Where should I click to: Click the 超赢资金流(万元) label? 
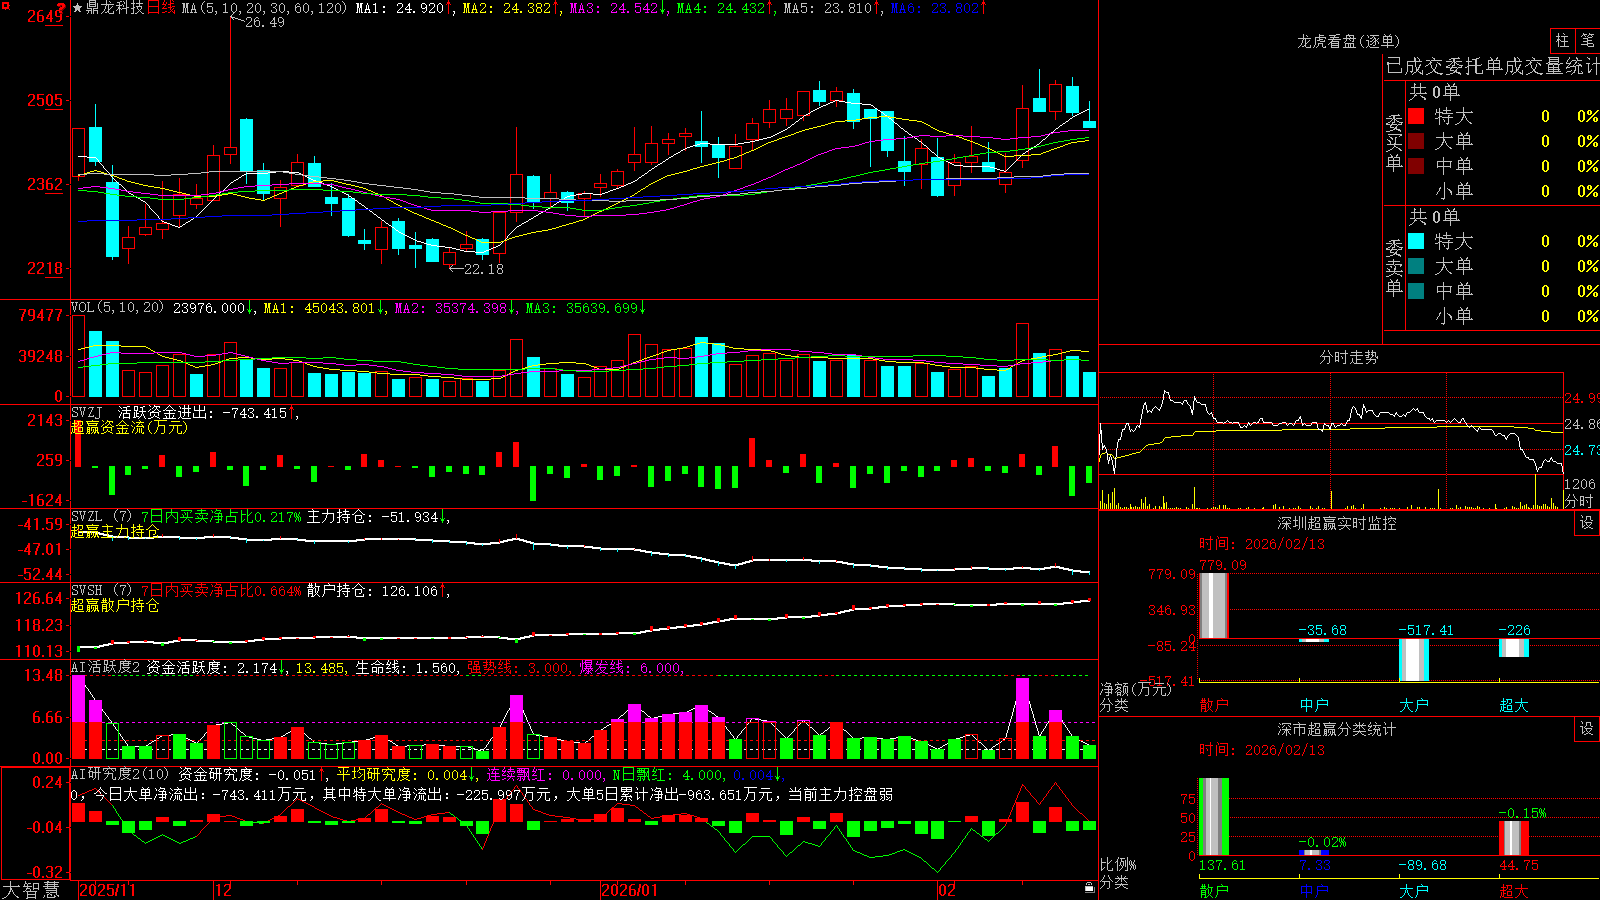pyautogui.click(x=129, y=427)
